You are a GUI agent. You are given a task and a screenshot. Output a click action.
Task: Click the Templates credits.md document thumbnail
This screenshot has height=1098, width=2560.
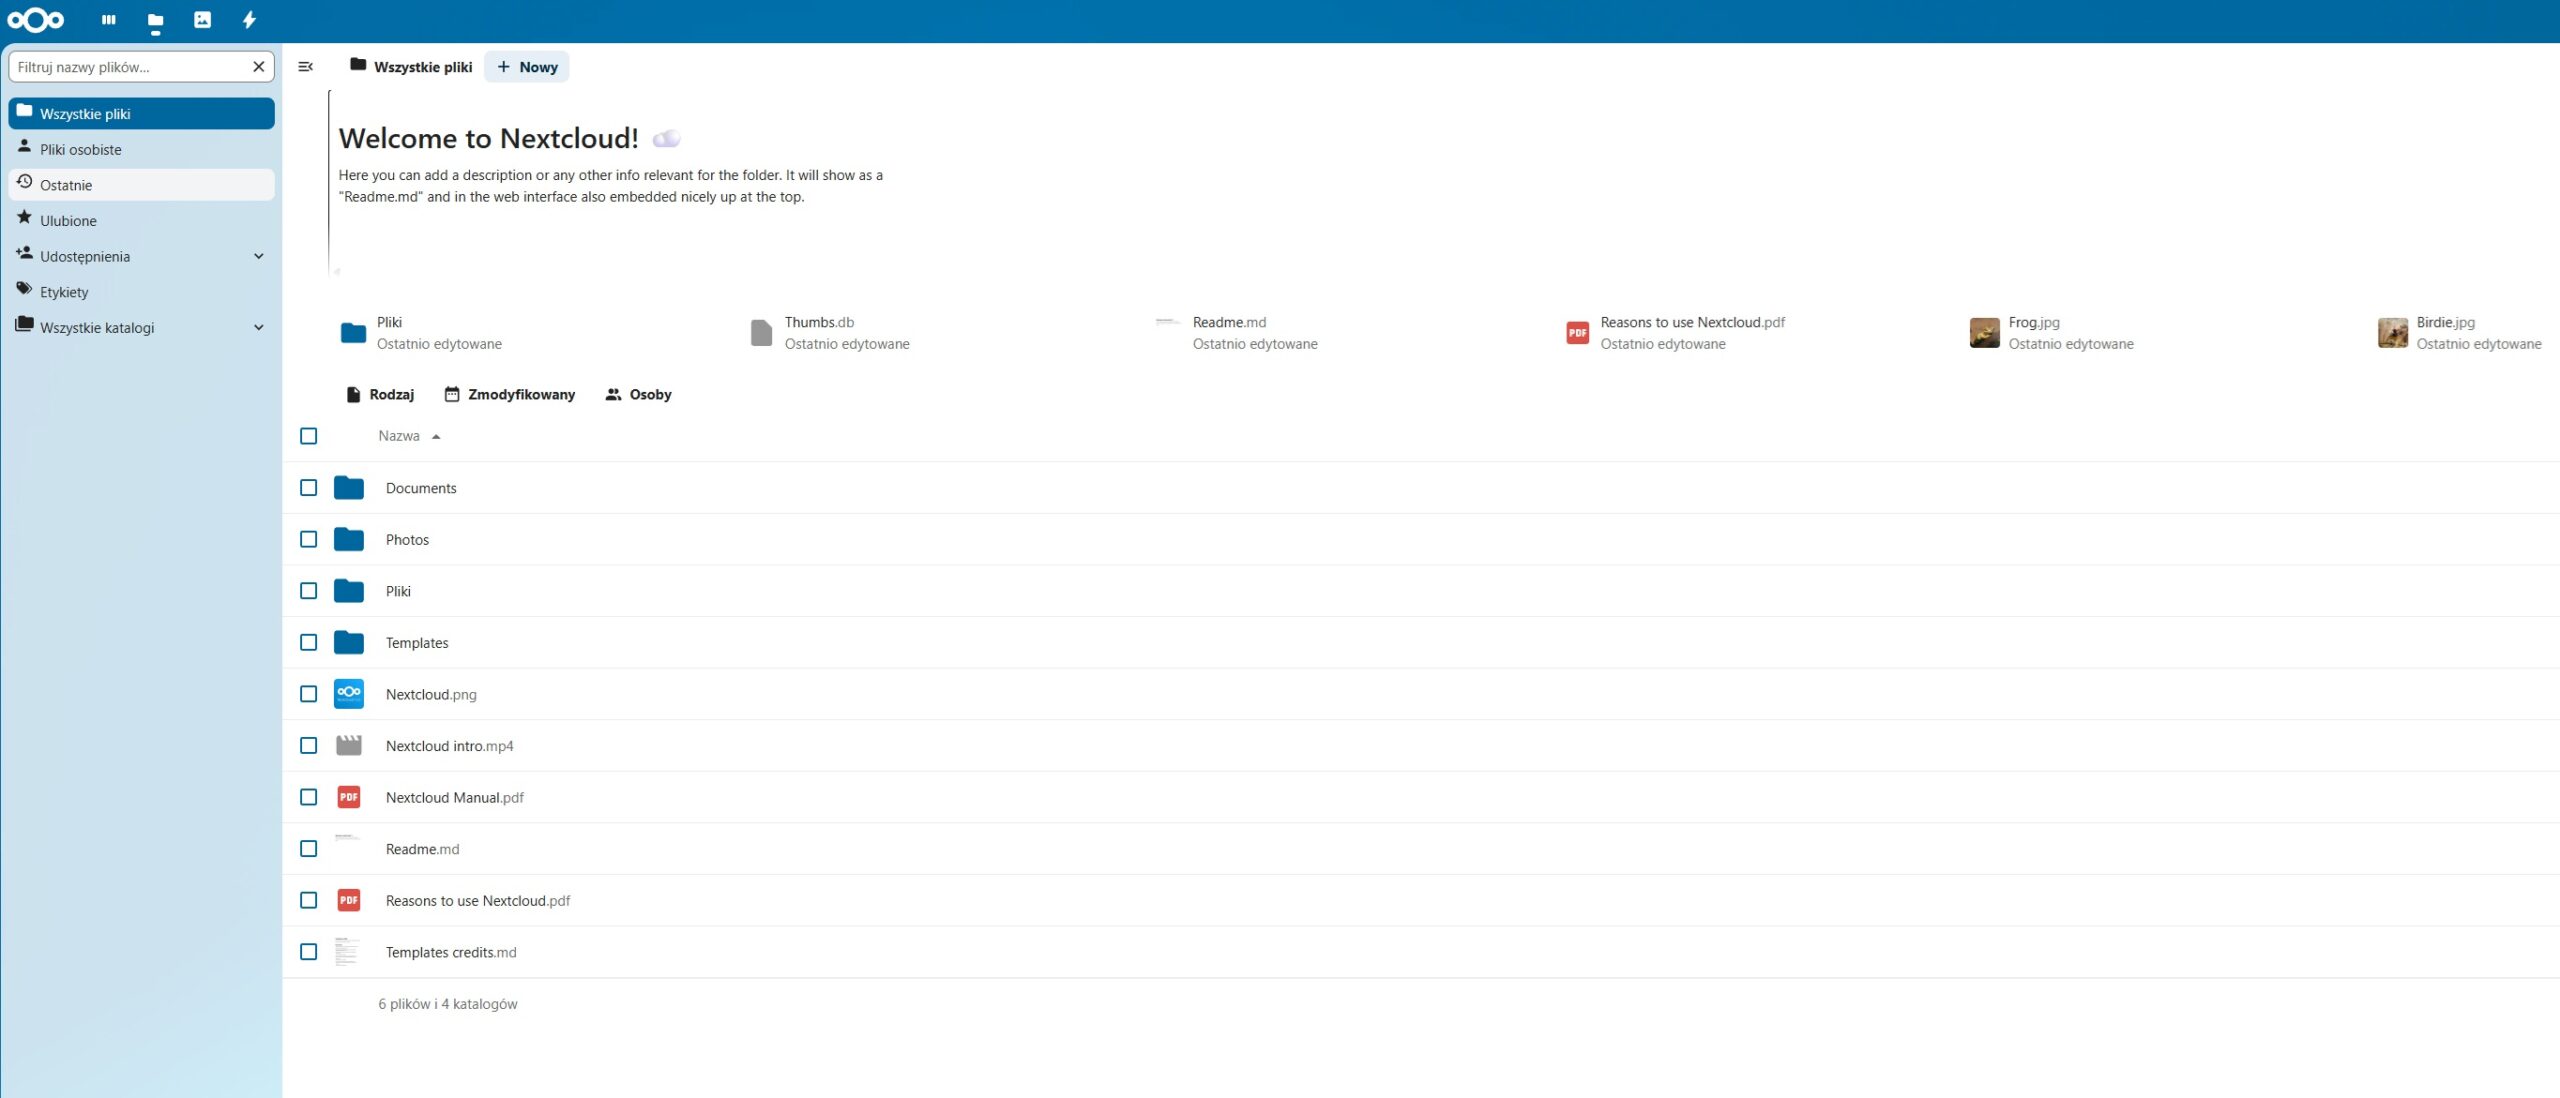click(x=347, y=952)
